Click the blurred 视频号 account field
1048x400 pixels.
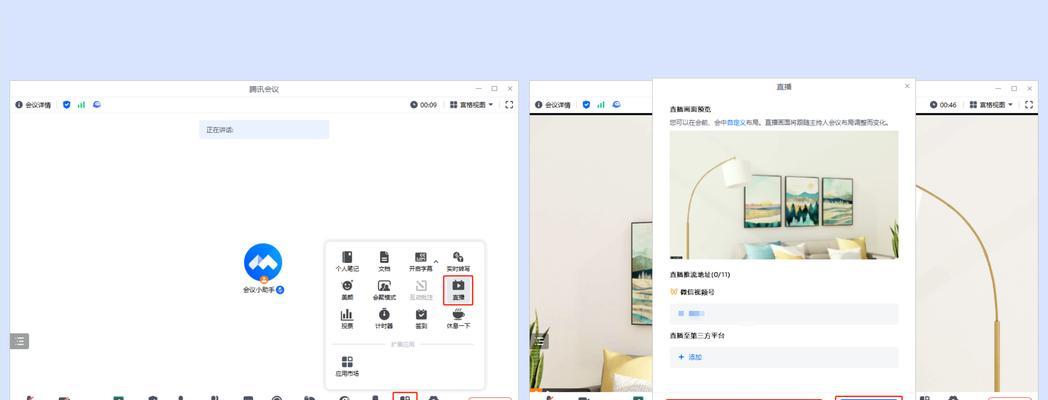[x=784, y=314]
